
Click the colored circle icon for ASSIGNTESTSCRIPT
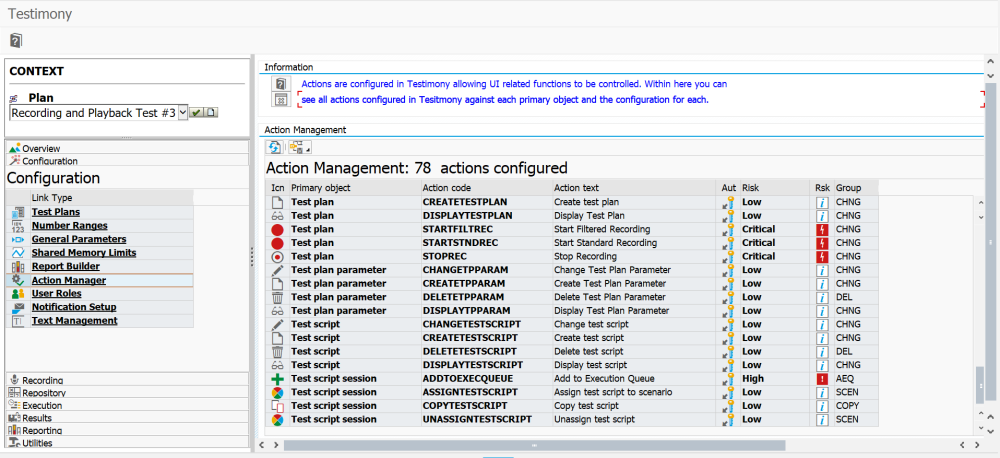point(277,392)
